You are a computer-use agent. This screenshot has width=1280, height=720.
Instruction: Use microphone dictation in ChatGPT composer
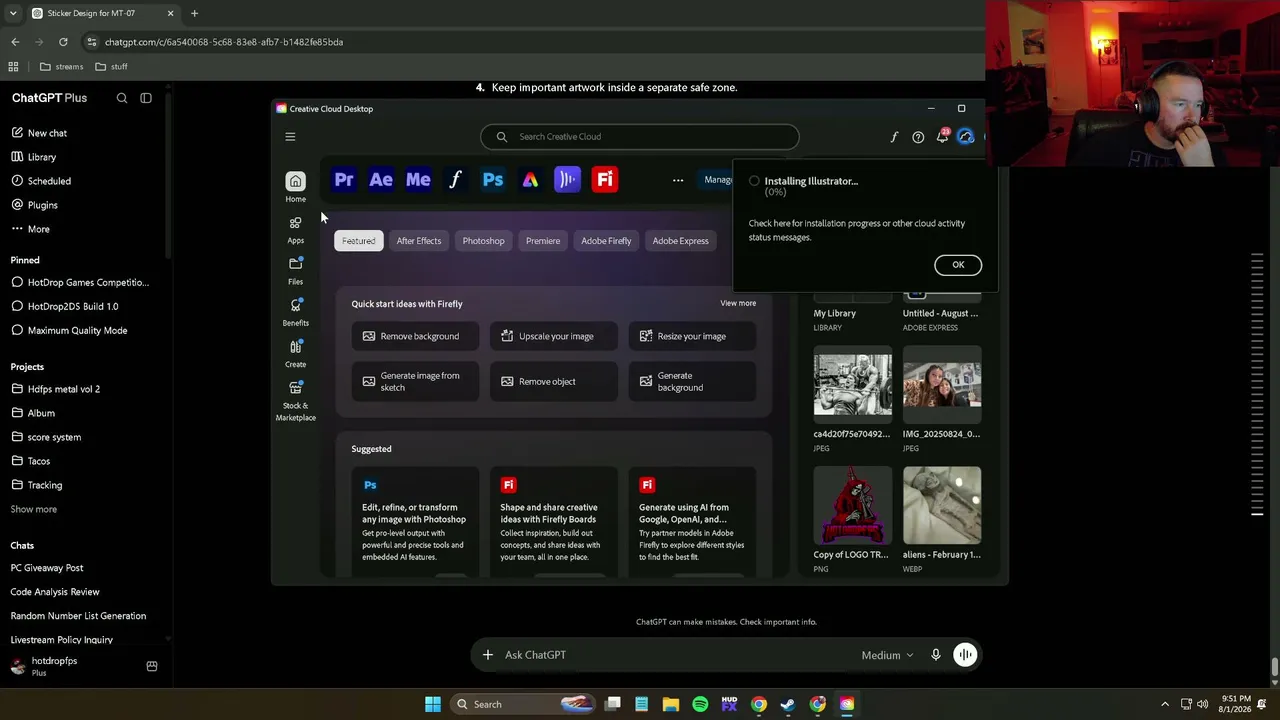(936, 655)
